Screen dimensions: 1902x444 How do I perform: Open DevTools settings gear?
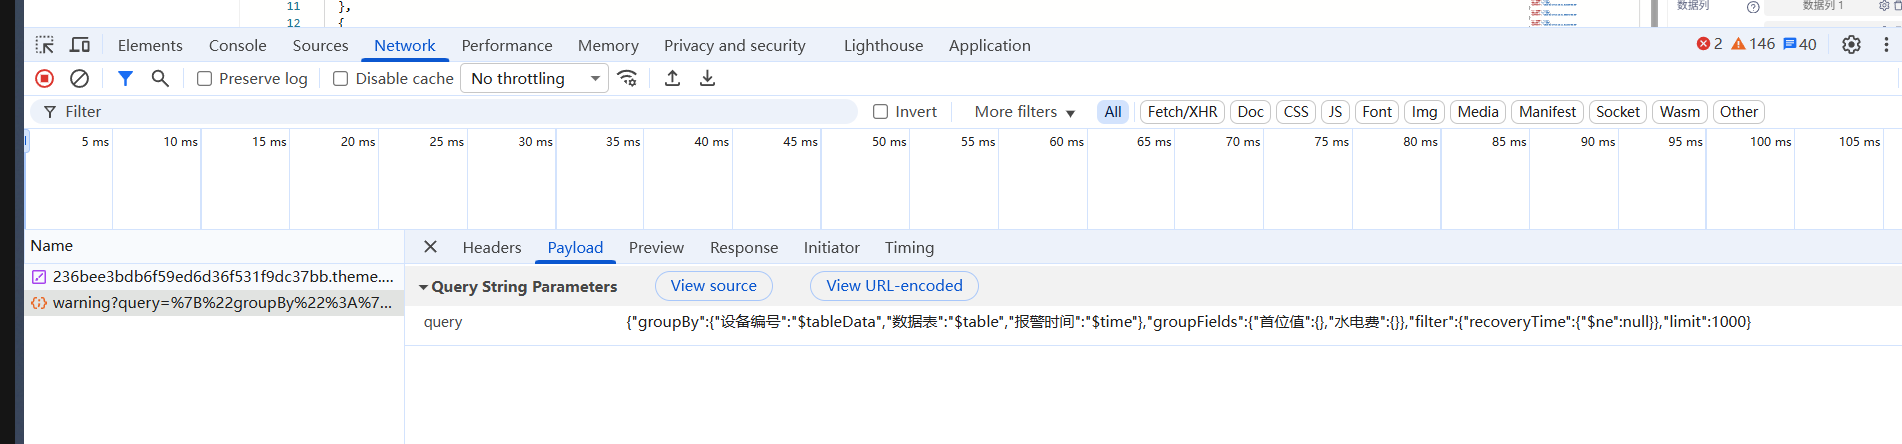(1851, 45)
